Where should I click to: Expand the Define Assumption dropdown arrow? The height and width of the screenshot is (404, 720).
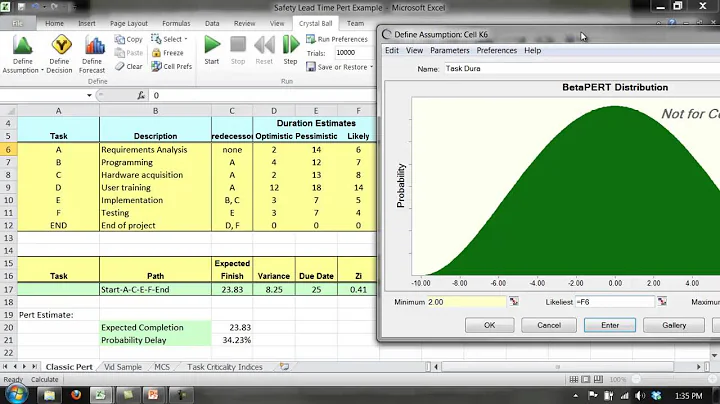(42, 71)
